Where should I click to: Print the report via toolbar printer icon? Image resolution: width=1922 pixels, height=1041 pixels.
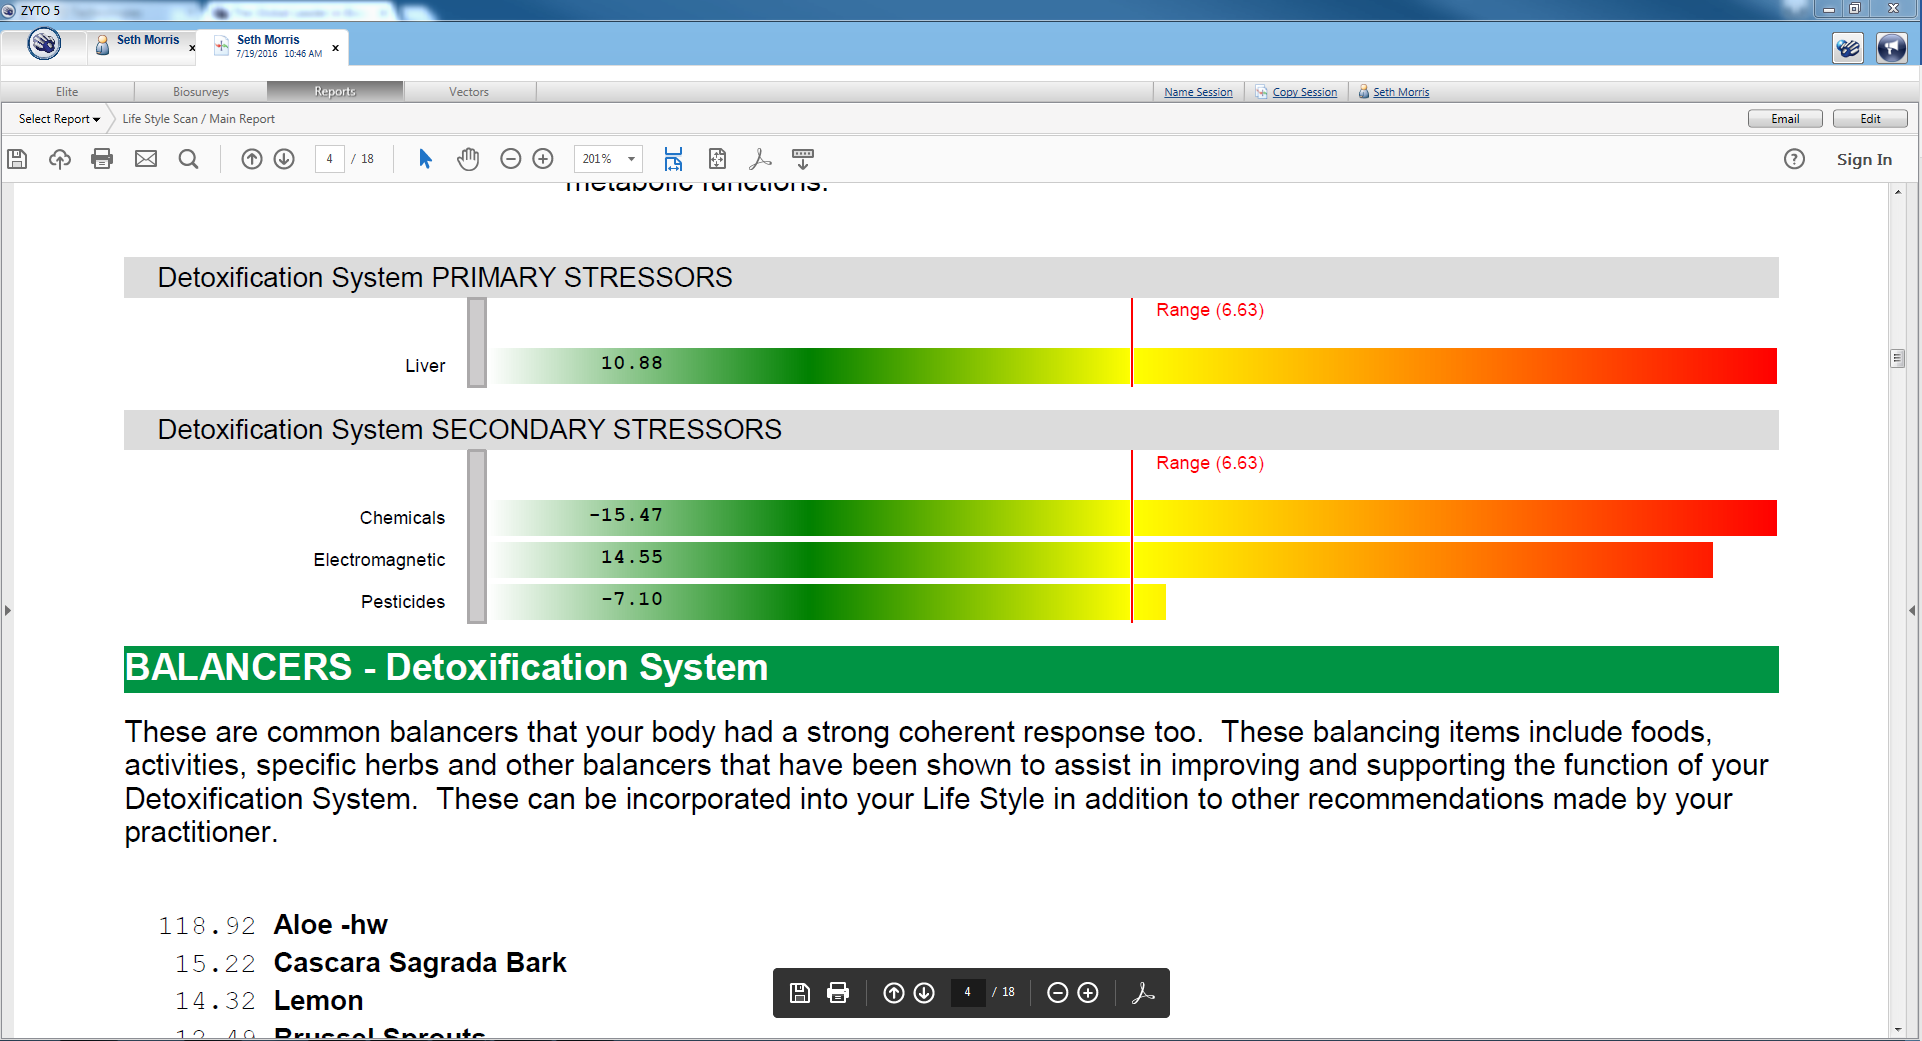click(102, 159)
